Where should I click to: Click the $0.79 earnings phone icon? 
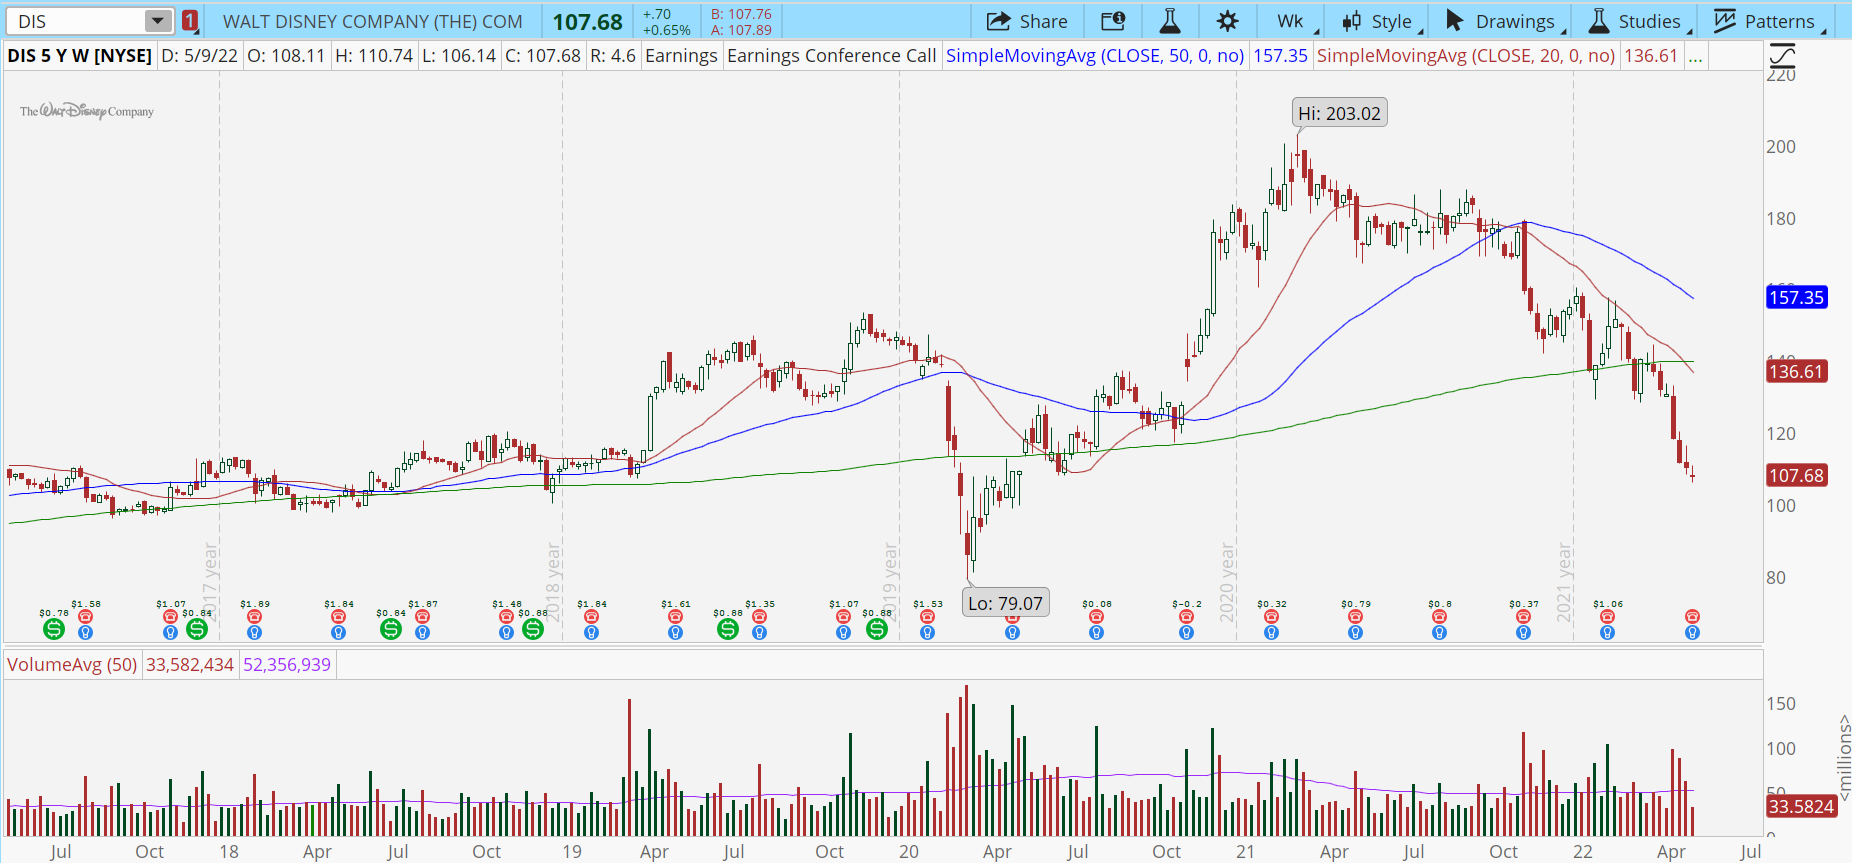click(1355, 617)
